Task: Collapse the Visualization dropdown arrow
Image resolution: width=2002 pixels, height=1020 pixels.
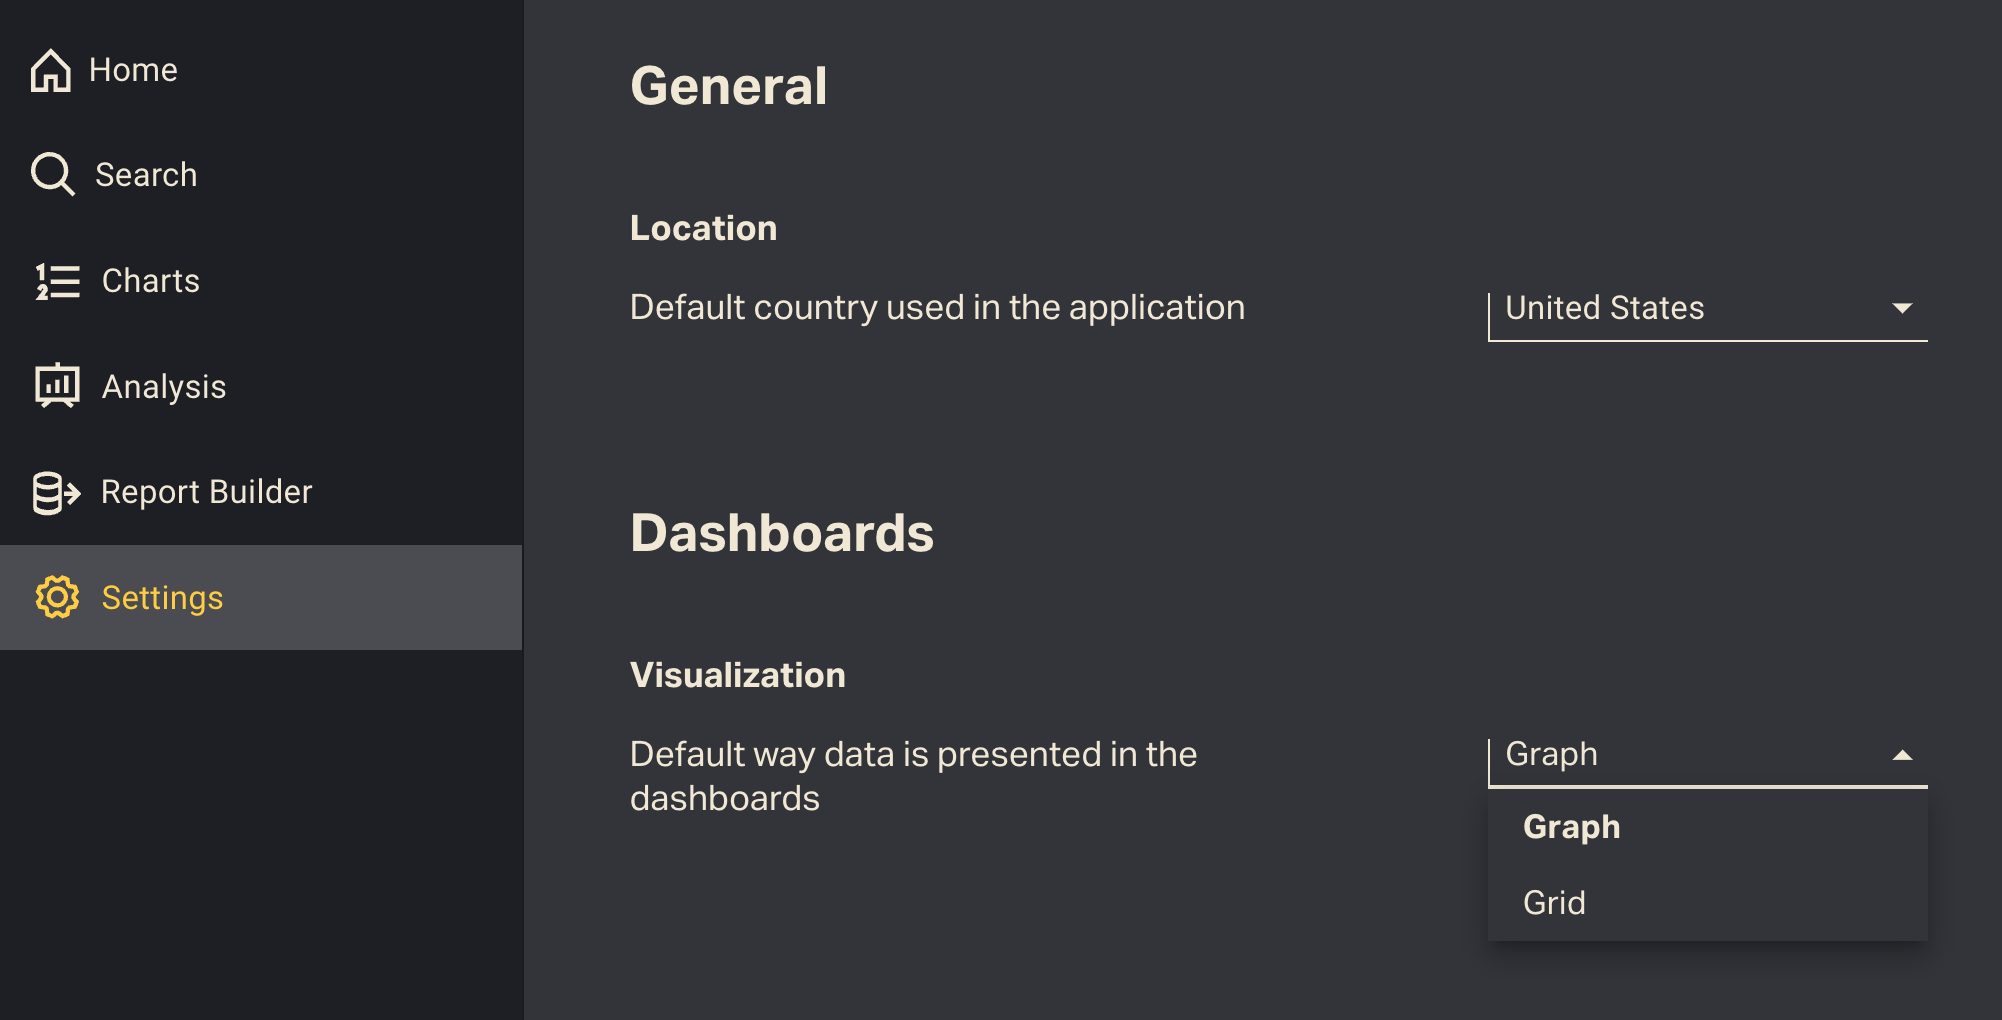Action: [1902, 755]
